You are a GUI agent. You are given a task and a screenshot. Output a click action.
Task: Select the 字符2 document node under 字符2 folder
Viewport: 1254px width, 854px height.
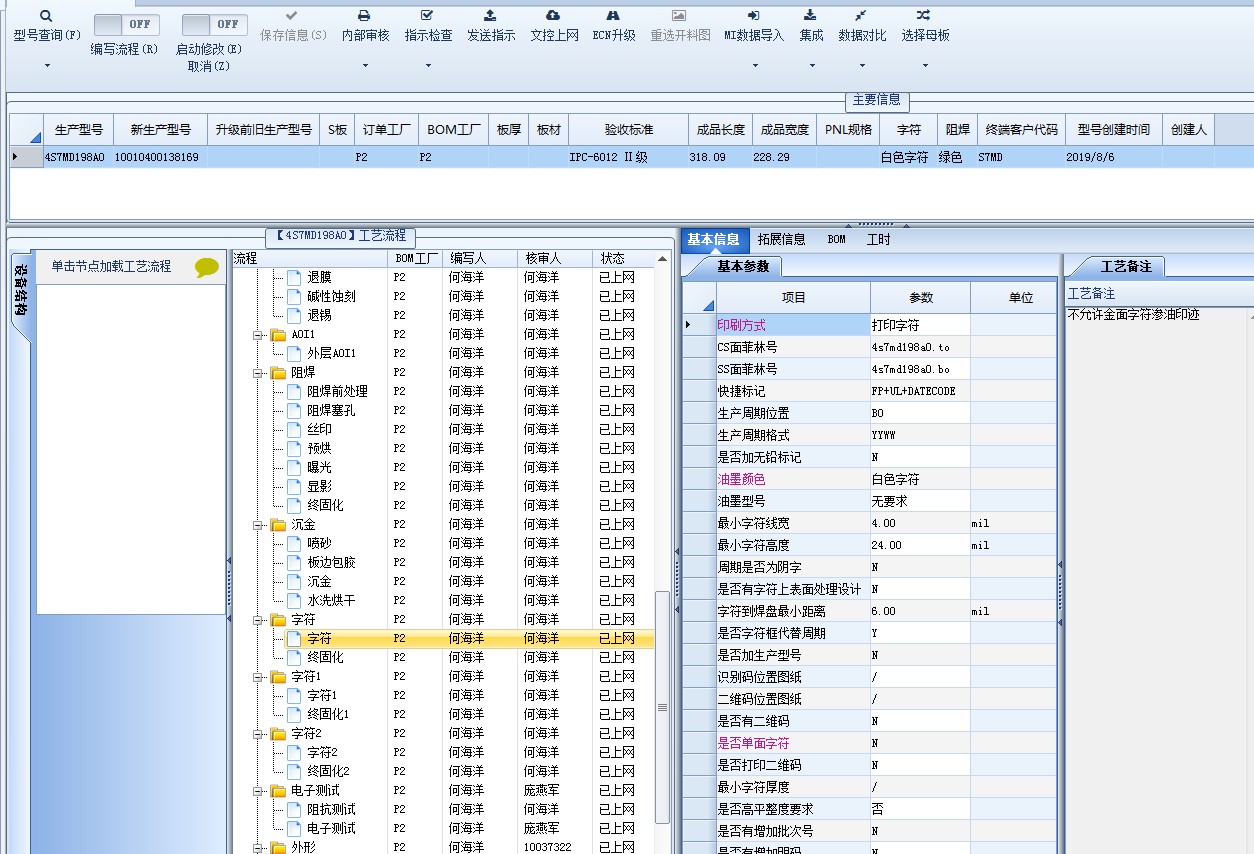[322, 752]
